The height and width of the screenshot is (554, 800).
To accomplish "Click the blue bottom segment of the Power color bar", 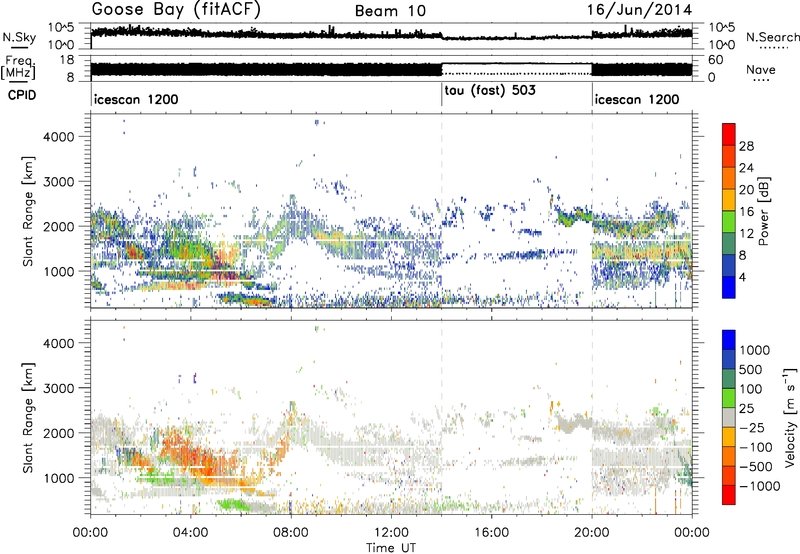I will pos(729,287).
